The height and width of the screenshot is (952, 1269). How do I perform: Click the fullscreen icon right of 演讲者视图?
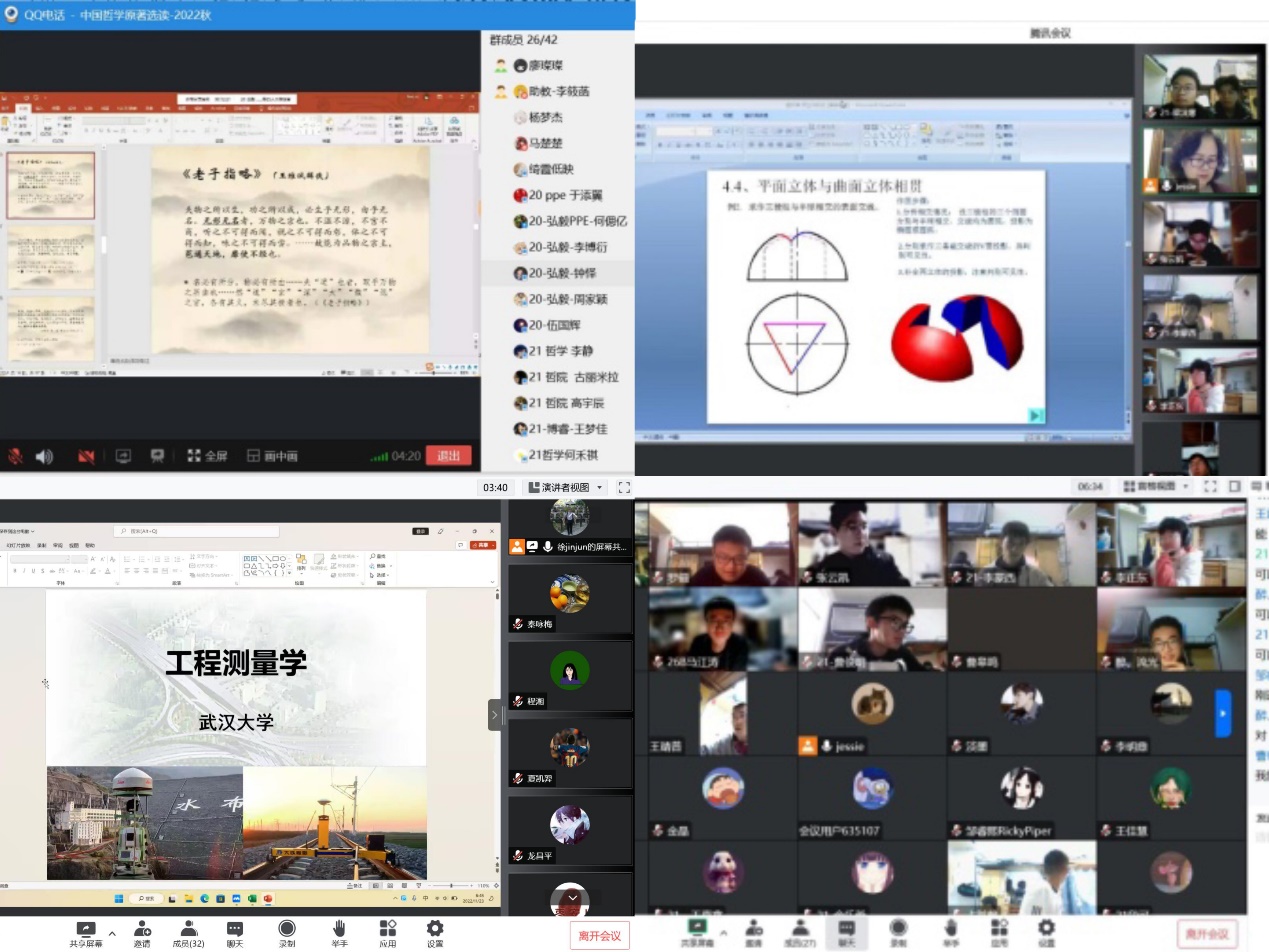[x=624, y=487]
